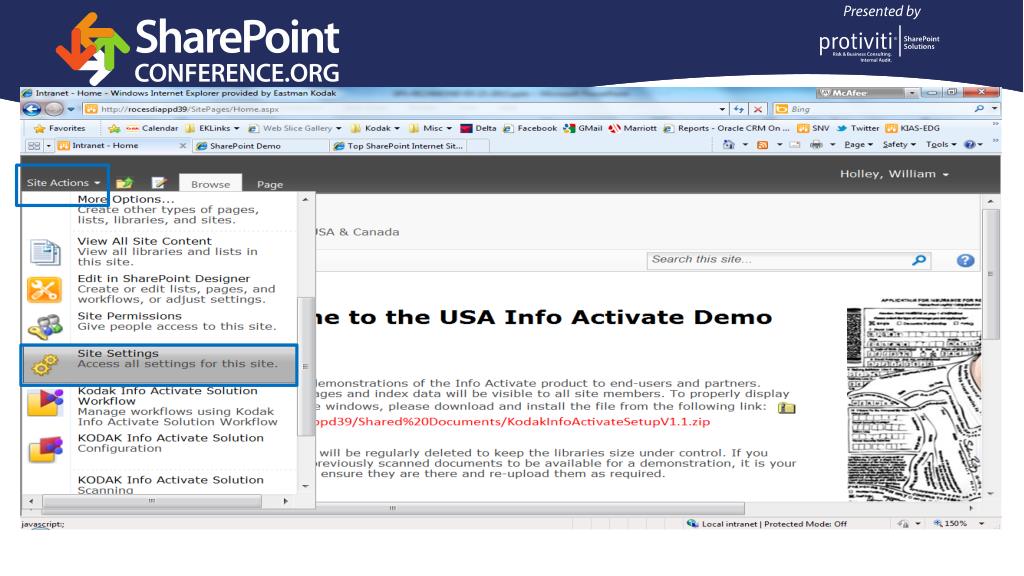Open Reports - Oracle CRM favorite
This screenshot has width=1024, height=576.
click(x=726, y=128)
